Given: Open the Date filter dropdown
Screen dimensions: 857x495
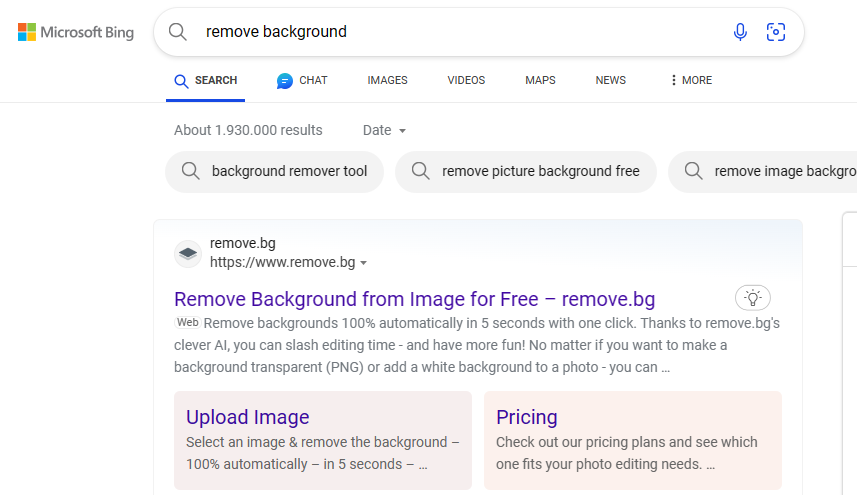Looking at the screenshot, I should (x=384, y=130).
